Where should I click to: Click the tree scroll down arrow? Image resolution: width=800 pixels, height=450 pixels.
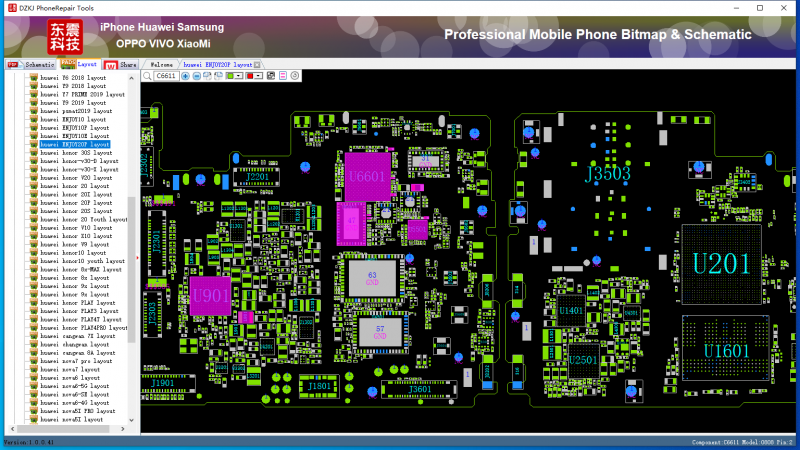132,420
